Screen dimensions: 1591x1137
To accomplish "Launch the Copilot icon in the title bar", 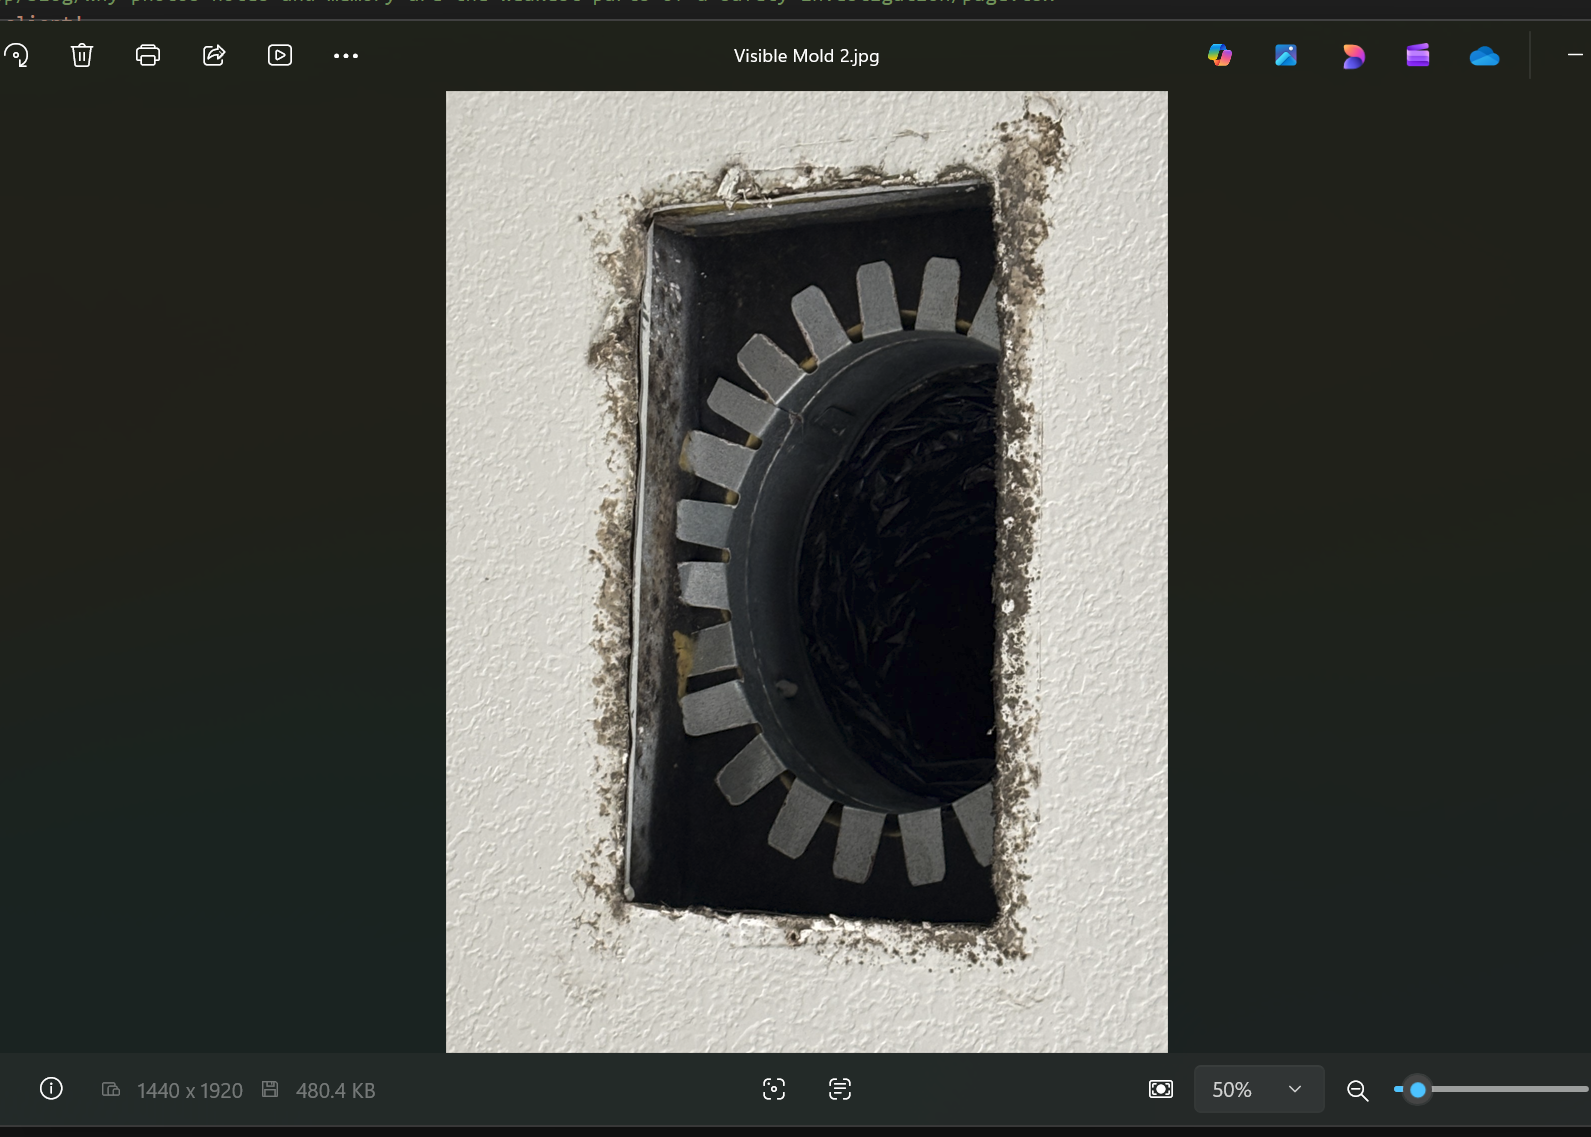I will tap(1220, 55).
